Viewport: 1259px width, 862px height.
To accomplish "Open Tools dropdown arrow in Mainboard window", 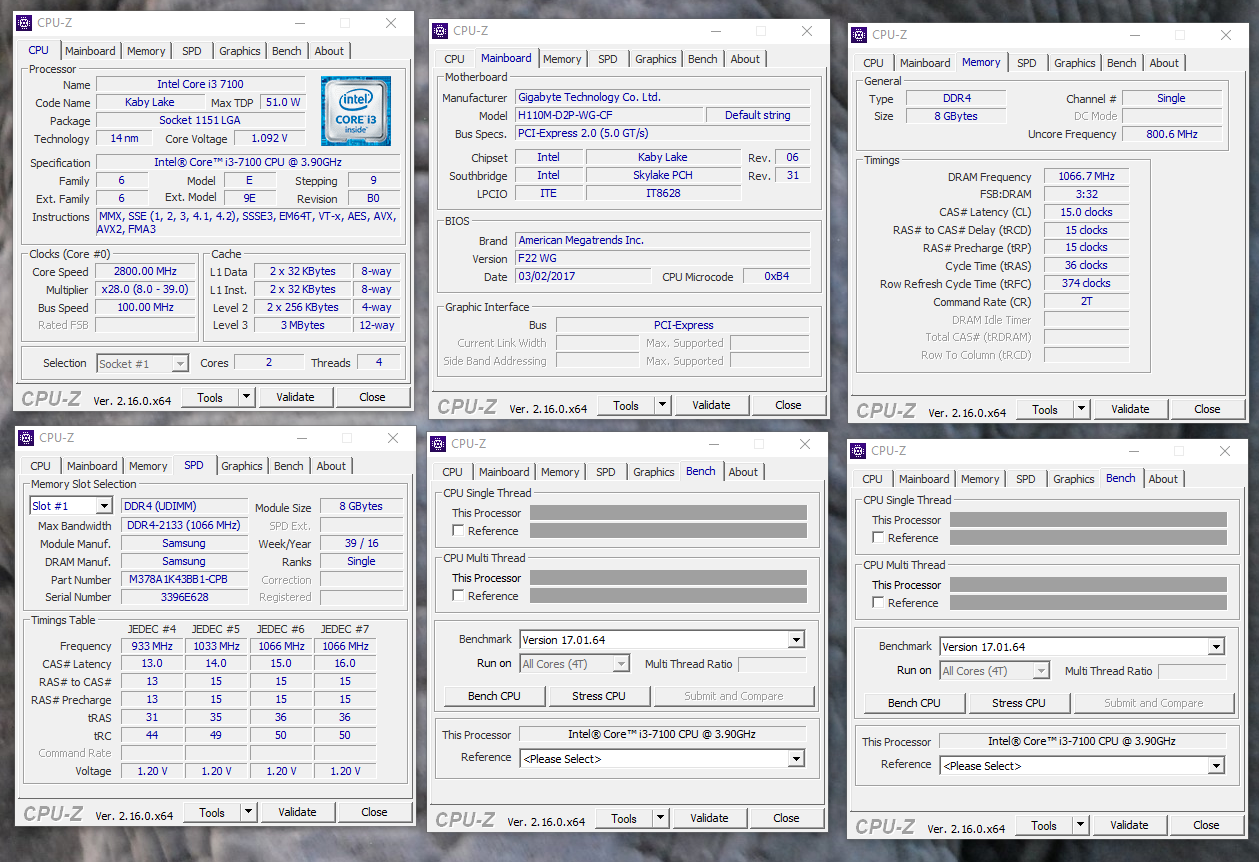I will pos(662,405).
